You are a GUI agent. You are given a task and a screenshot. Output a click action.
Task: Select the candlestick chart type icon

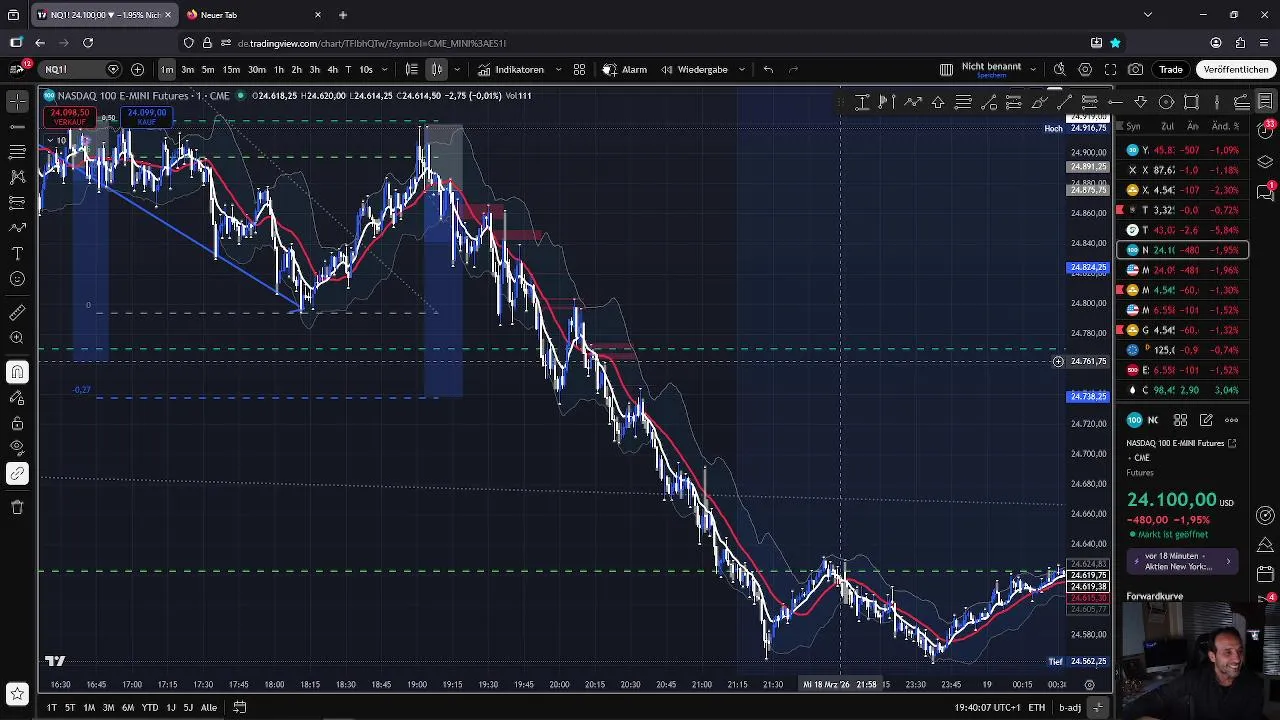pyautogui.click(x=437, y=69)
